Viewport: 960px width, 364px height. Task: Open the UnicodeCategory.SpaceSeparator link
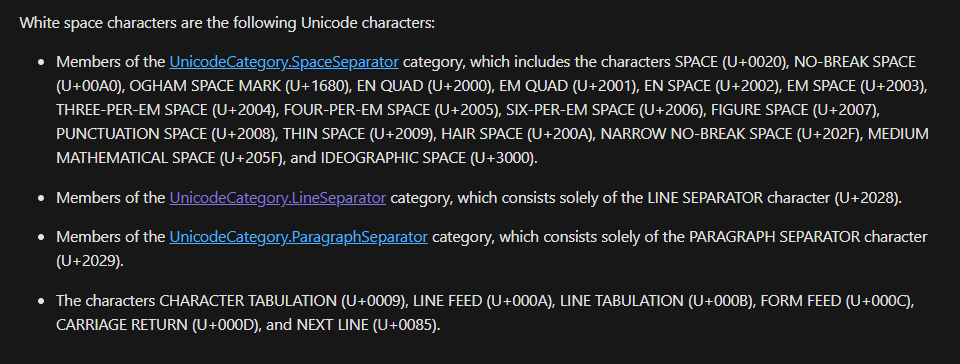(x=284, y=62)
